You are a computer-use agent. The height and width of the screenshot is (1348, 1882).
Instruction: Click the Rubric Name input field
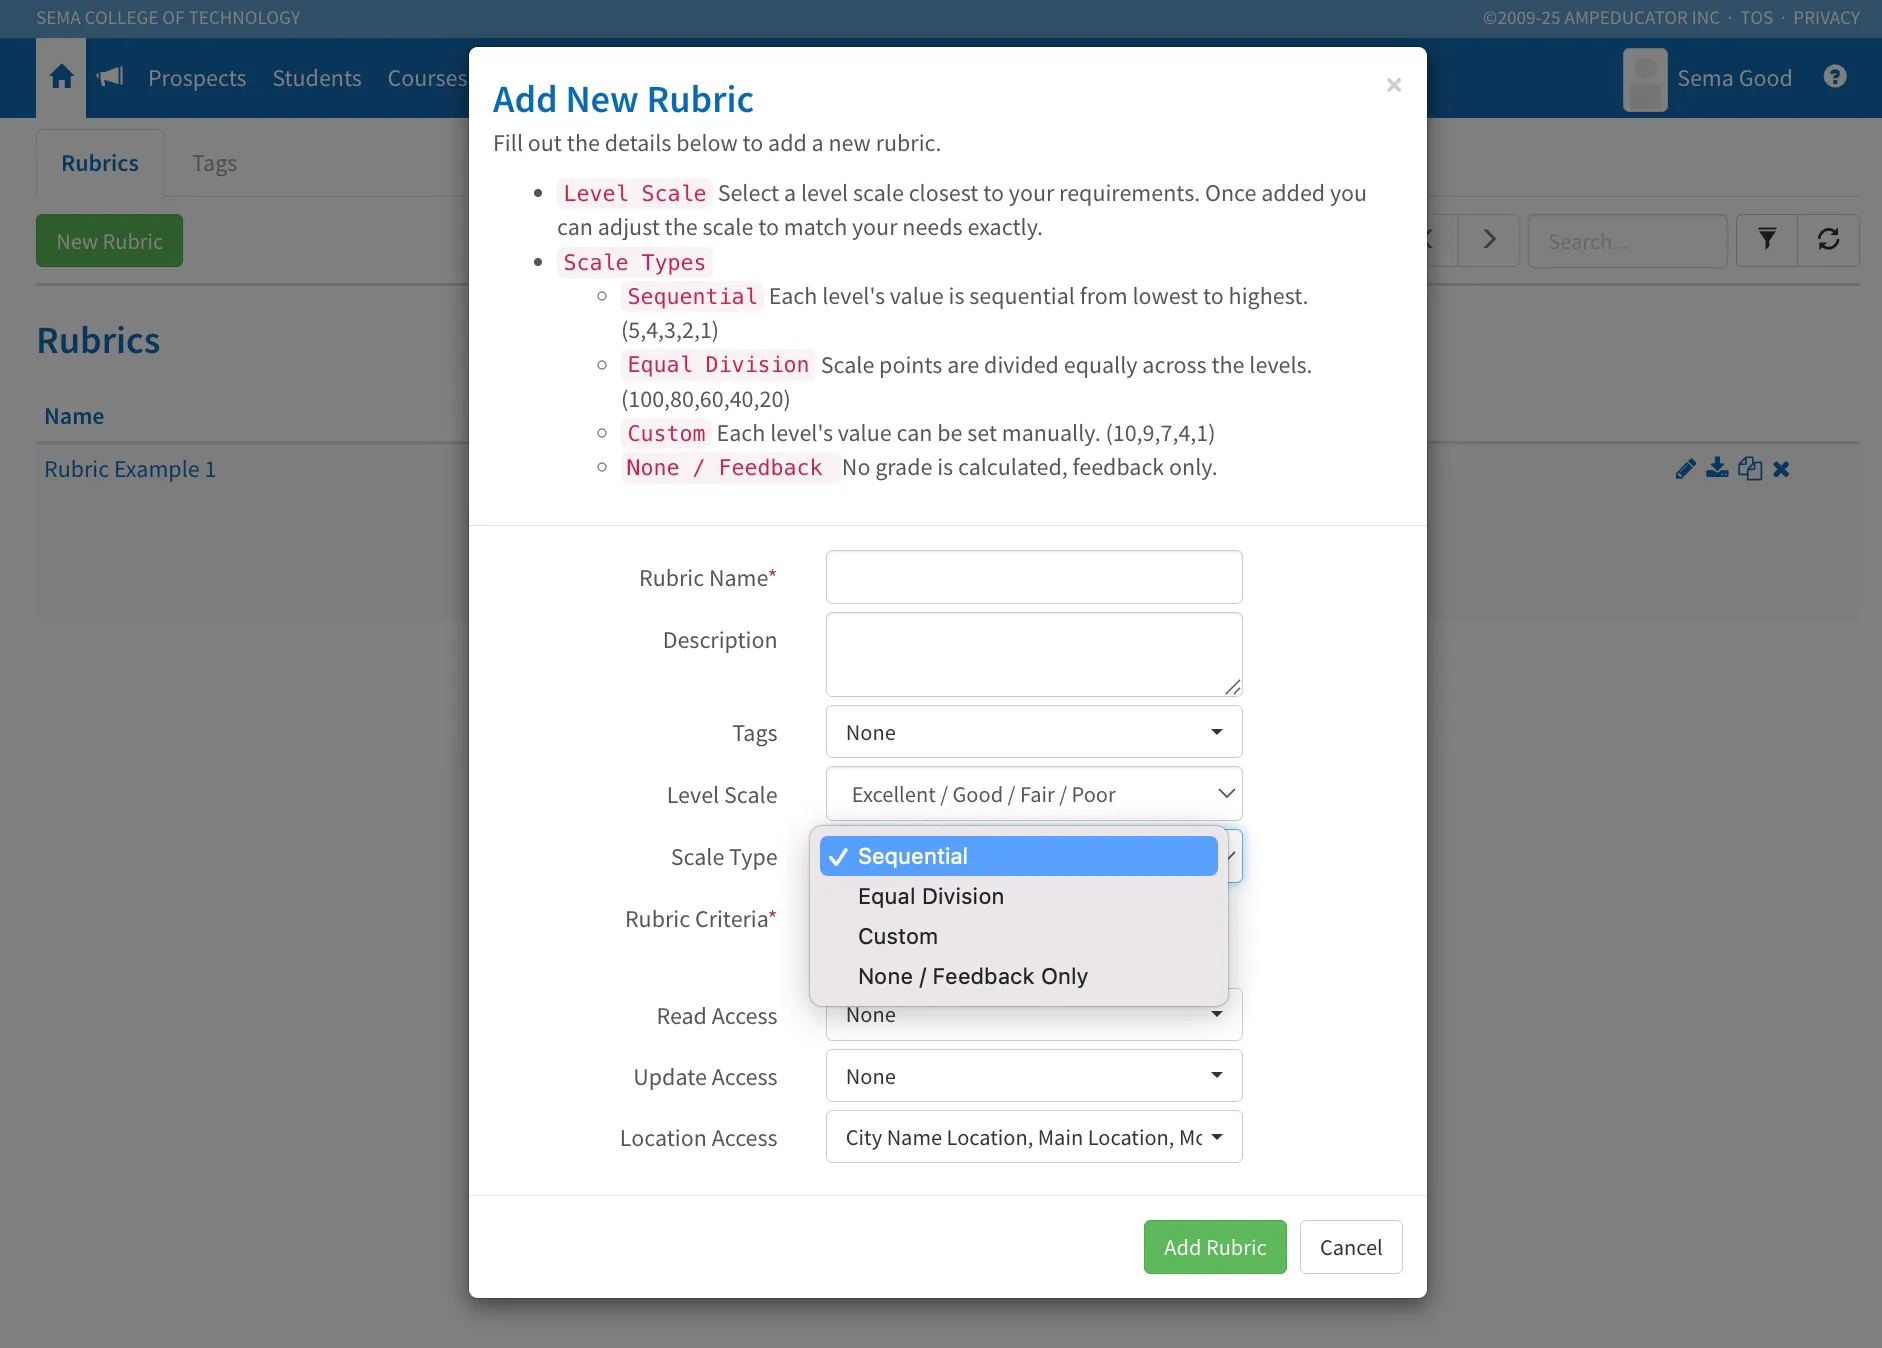[x=1034, y=577]
